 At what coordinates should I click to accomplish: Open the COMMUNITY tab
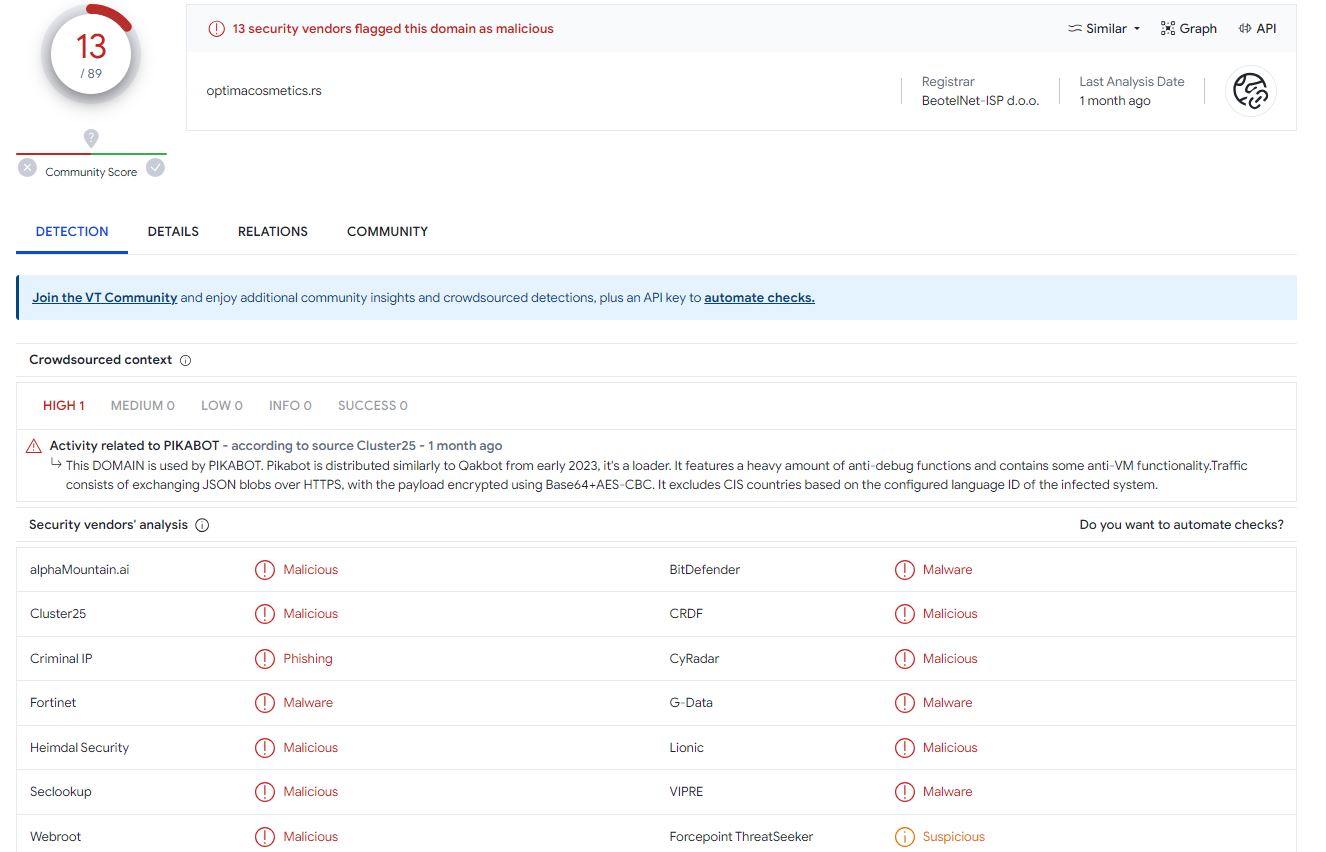tap(387, 232)
